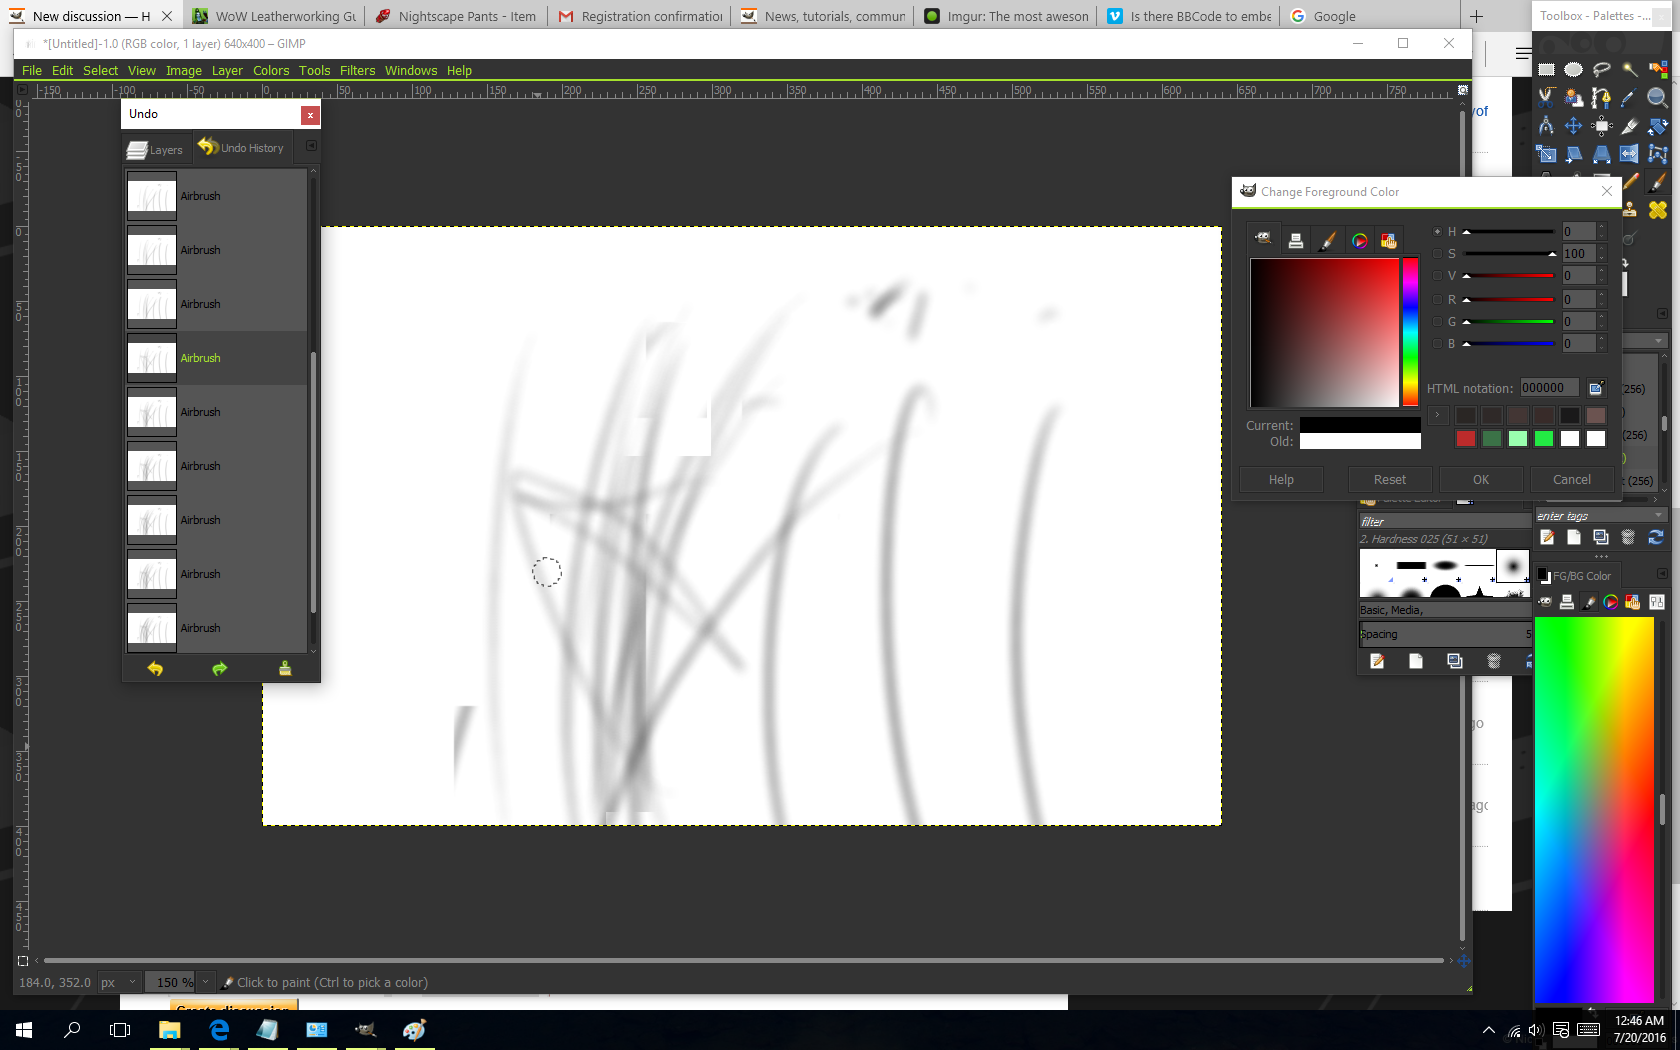The image size is (1680, 1050).
Task: Select the Move tool
Action: tap(1574, 125)
